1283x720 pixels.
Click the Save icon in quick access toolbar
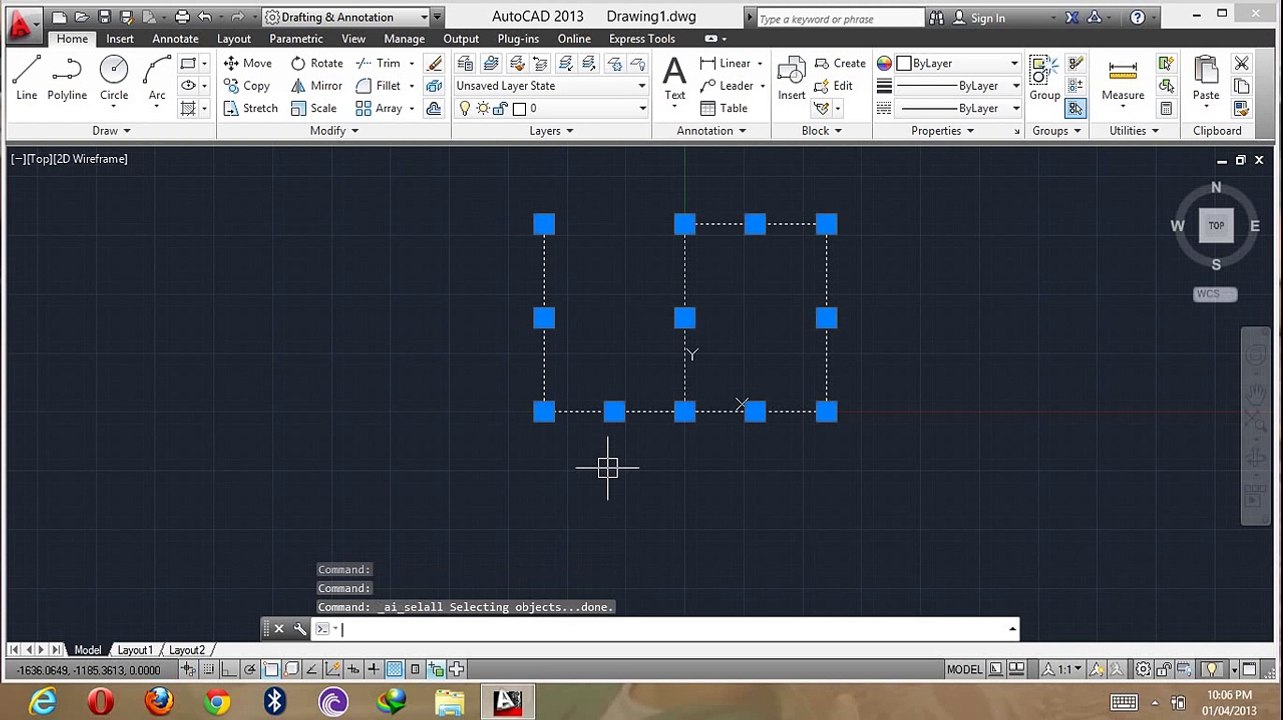(x=104, y=17)
